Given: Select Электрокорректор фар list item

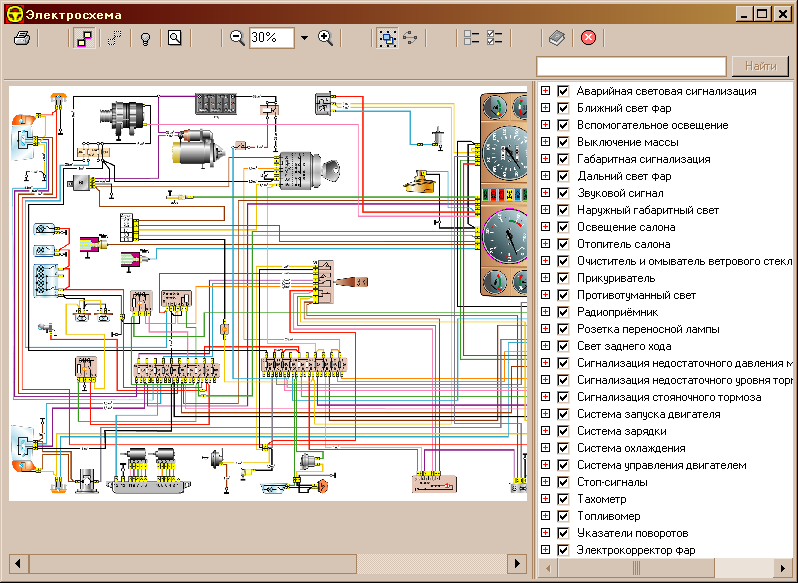Looking at the screenshot, I should click(636, 550).
